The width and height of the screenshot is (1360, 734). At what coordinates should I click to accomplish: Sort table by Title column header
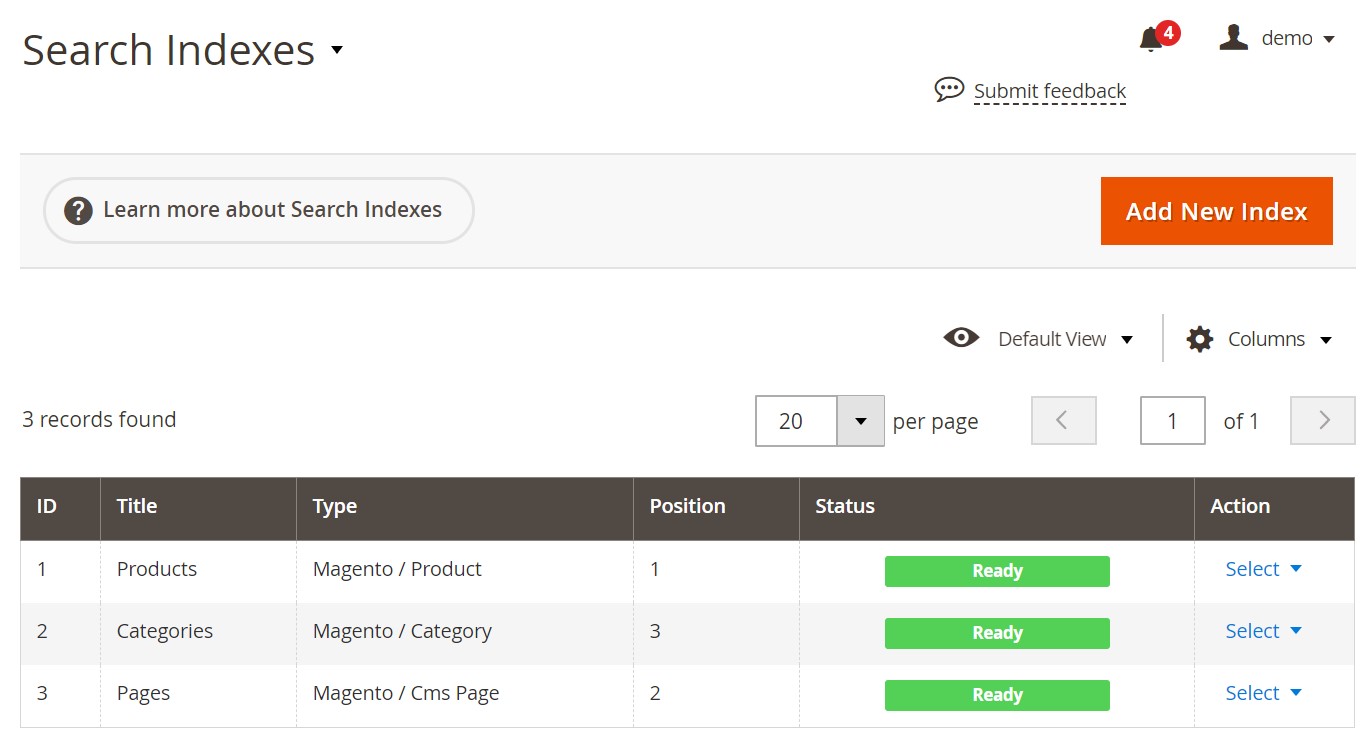(x=137, y=506)
